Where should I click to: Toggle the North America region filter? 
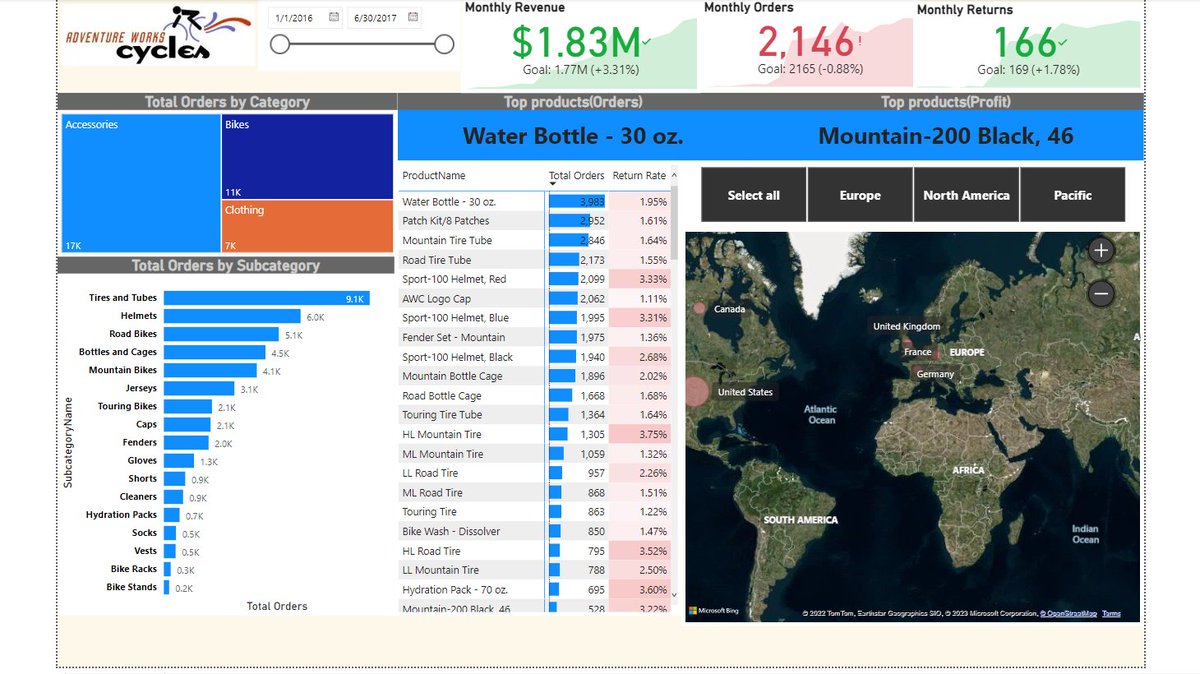(966, 194)
